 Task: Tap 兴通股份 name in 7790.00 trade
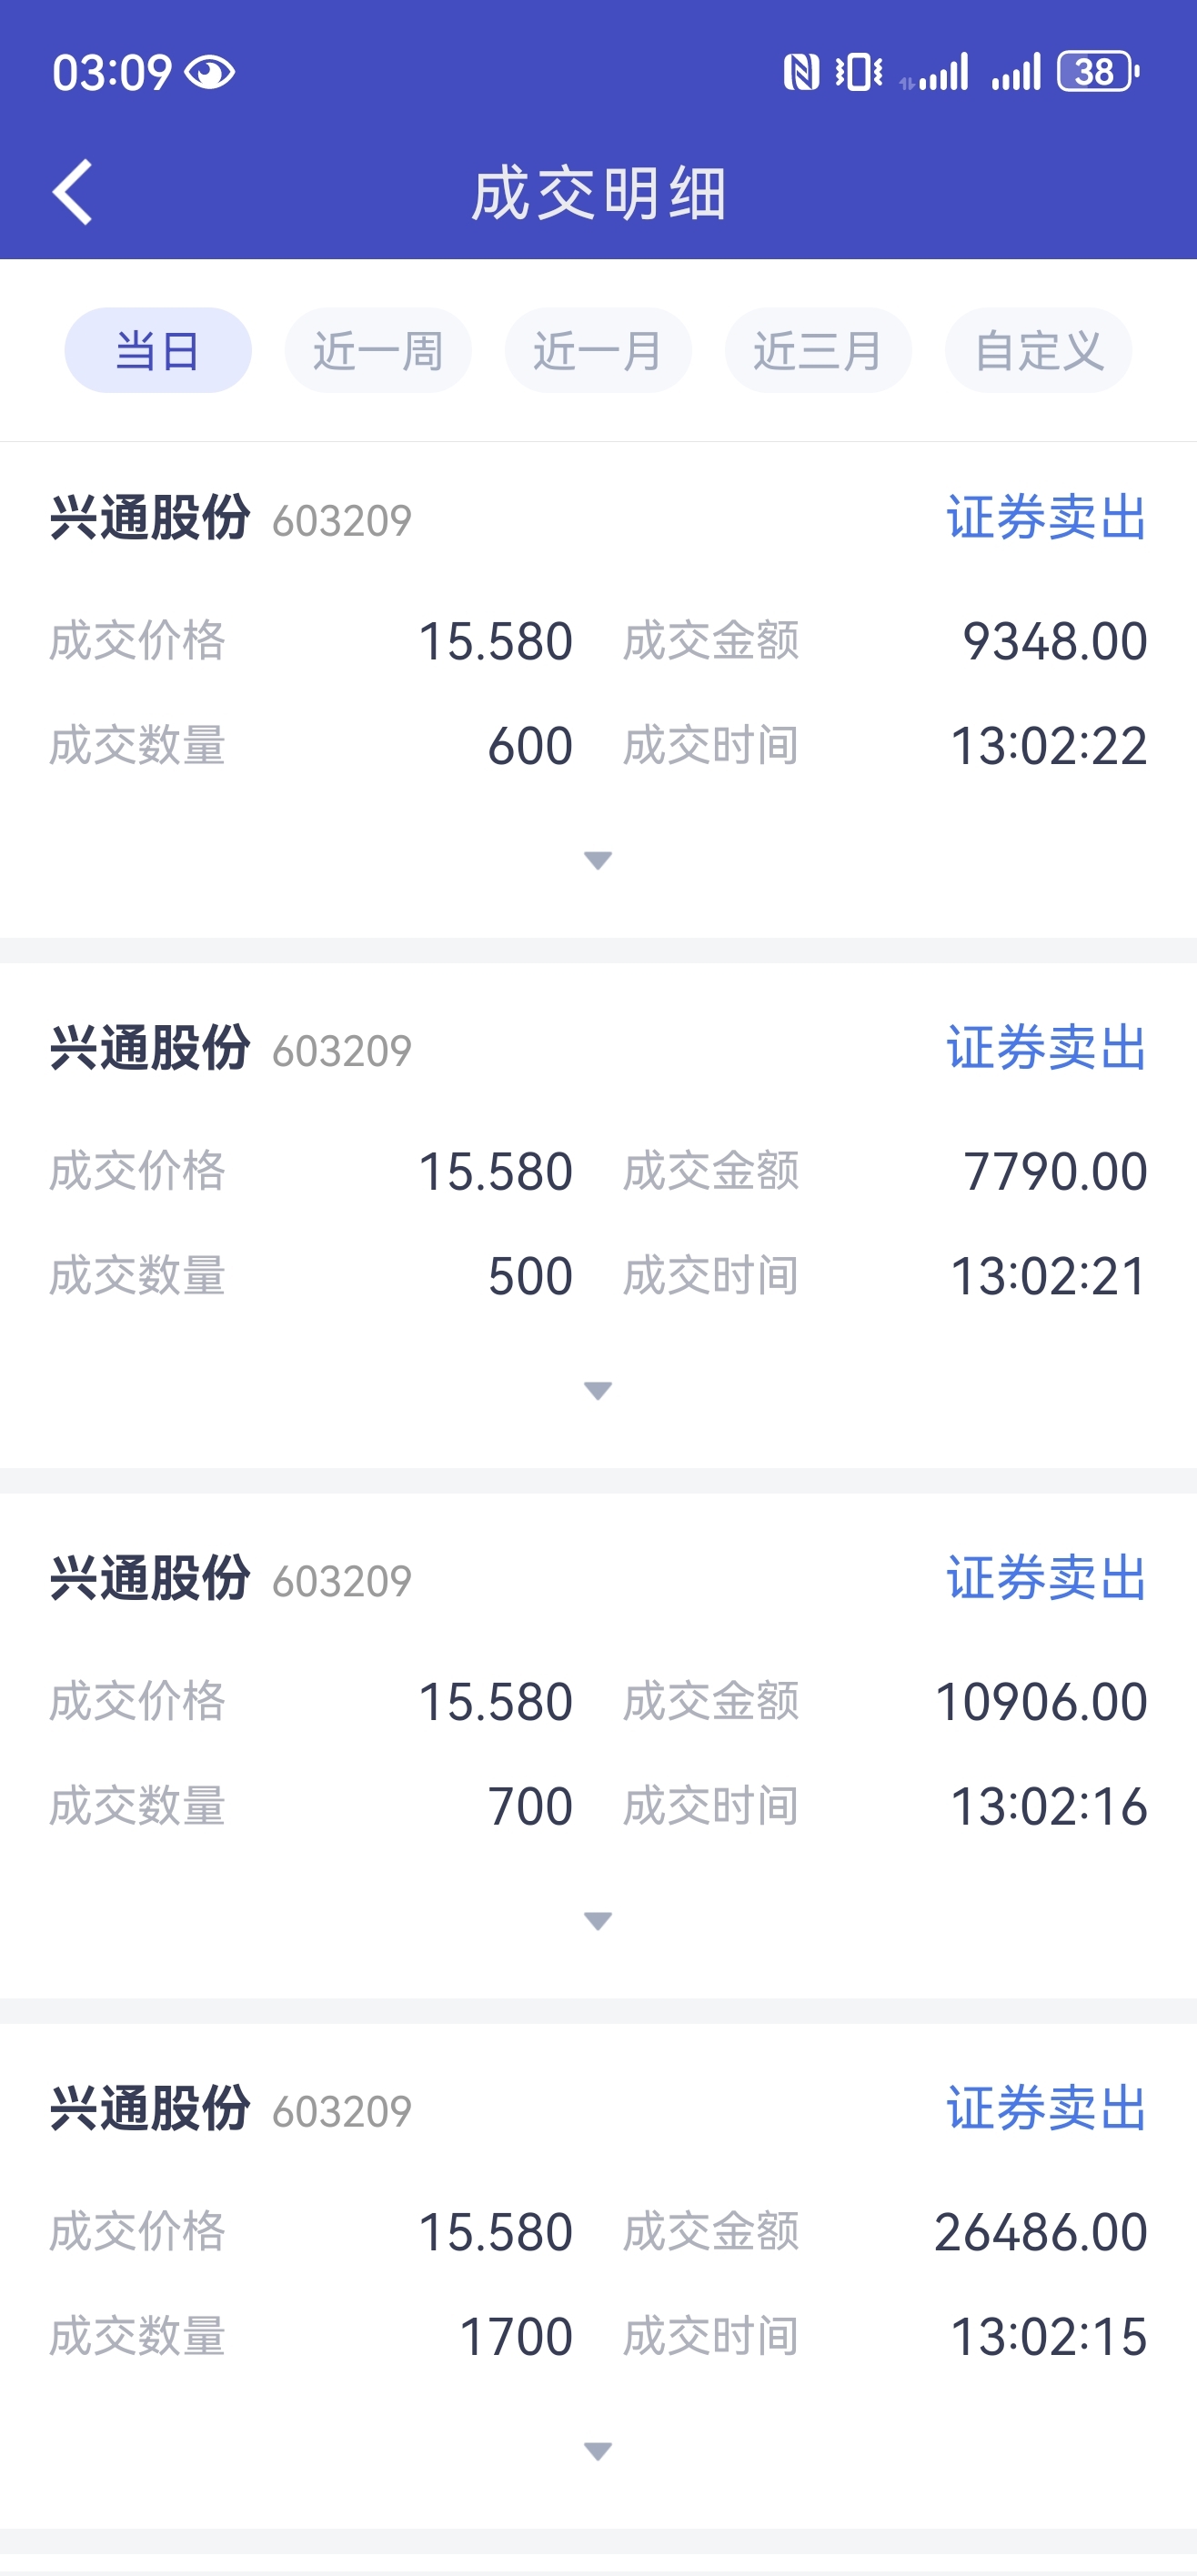click(x=150, y=1049)
